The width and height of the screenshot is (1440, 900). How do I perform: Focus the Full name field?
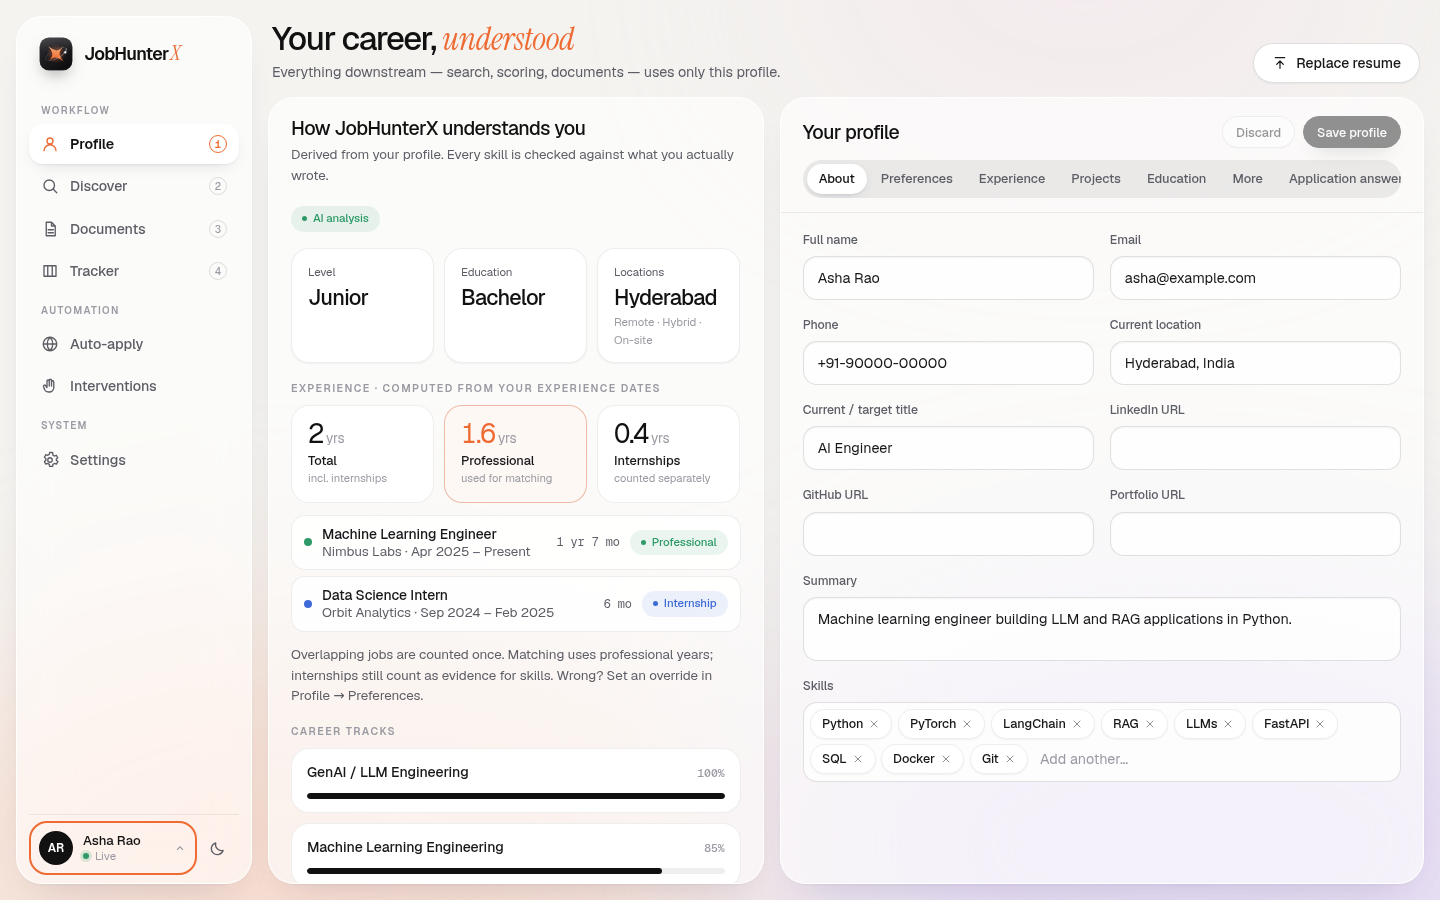(x=948, y=278)
